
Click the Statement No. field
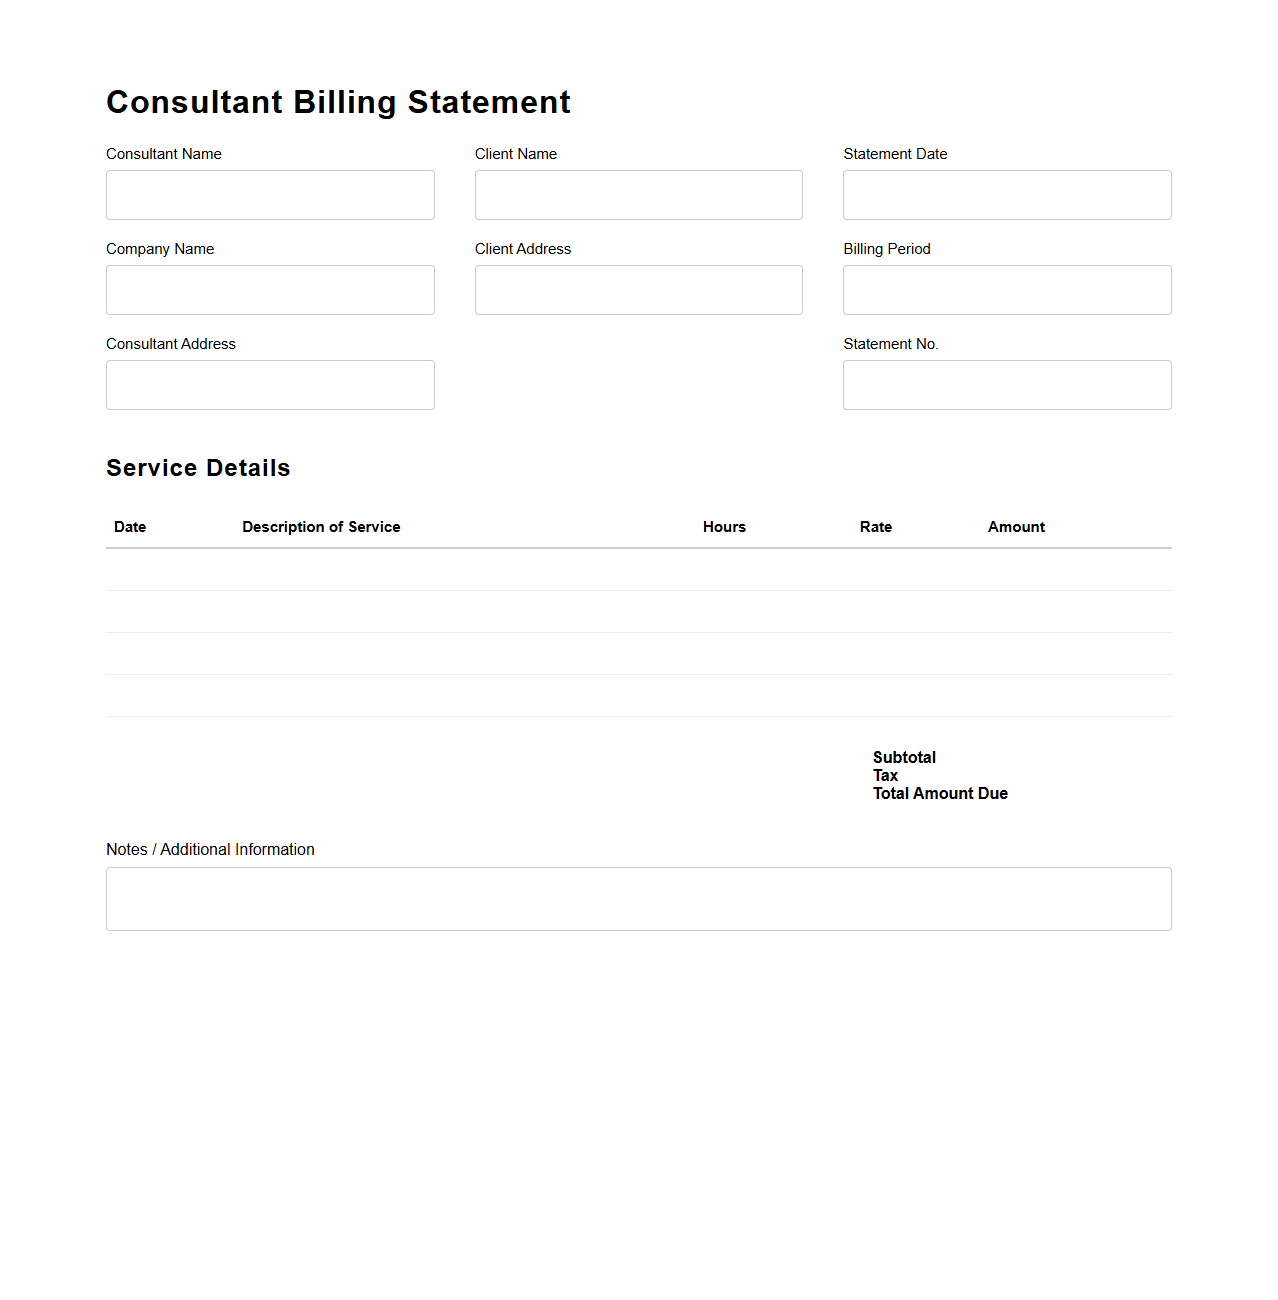coord(1006,384)
